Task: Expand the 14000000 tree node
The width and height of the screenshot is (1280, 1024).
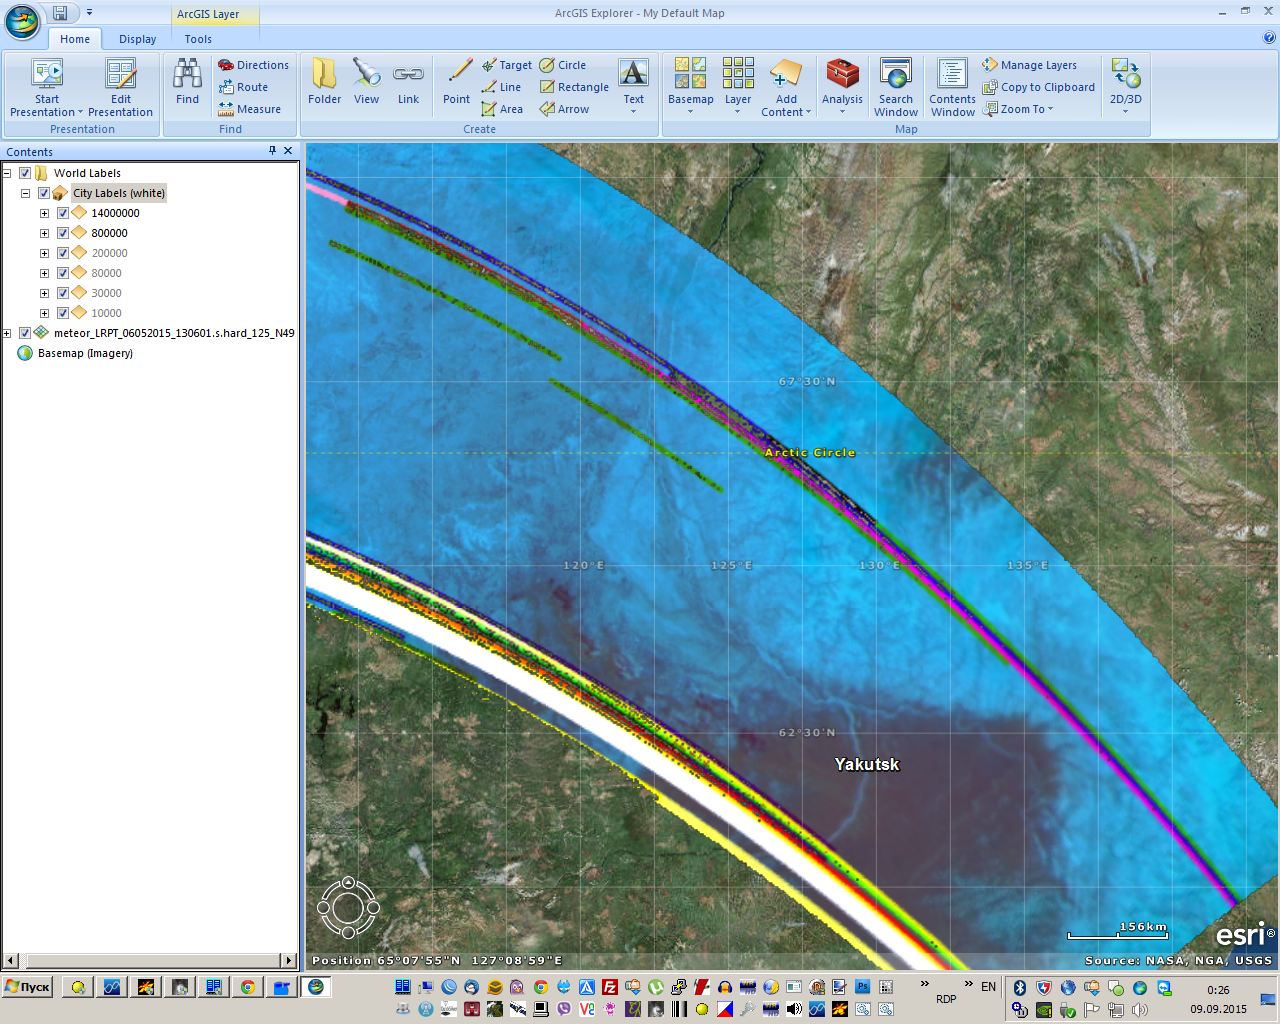Action: click(44, 213)
